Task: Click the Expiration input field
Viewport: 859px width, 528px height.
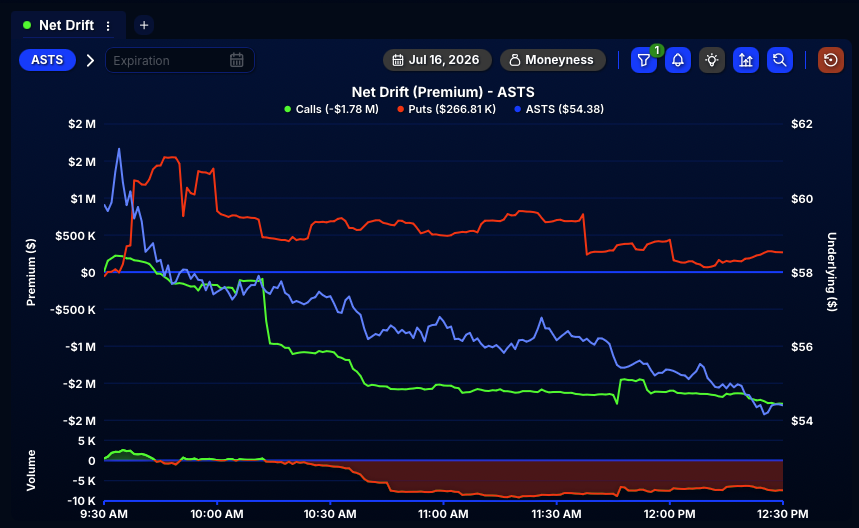Action: coord(180,60)
